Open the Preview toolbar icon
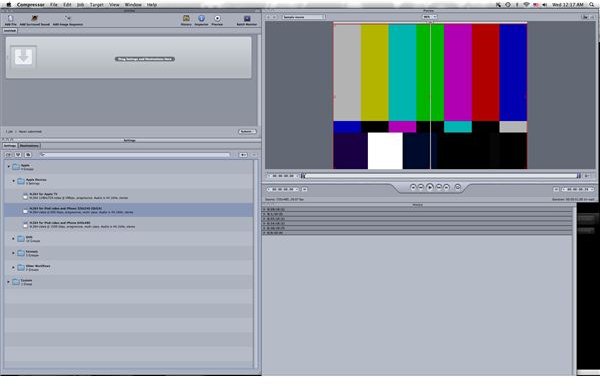The height and width of the screenshot is (386, 600). [217, 19]
